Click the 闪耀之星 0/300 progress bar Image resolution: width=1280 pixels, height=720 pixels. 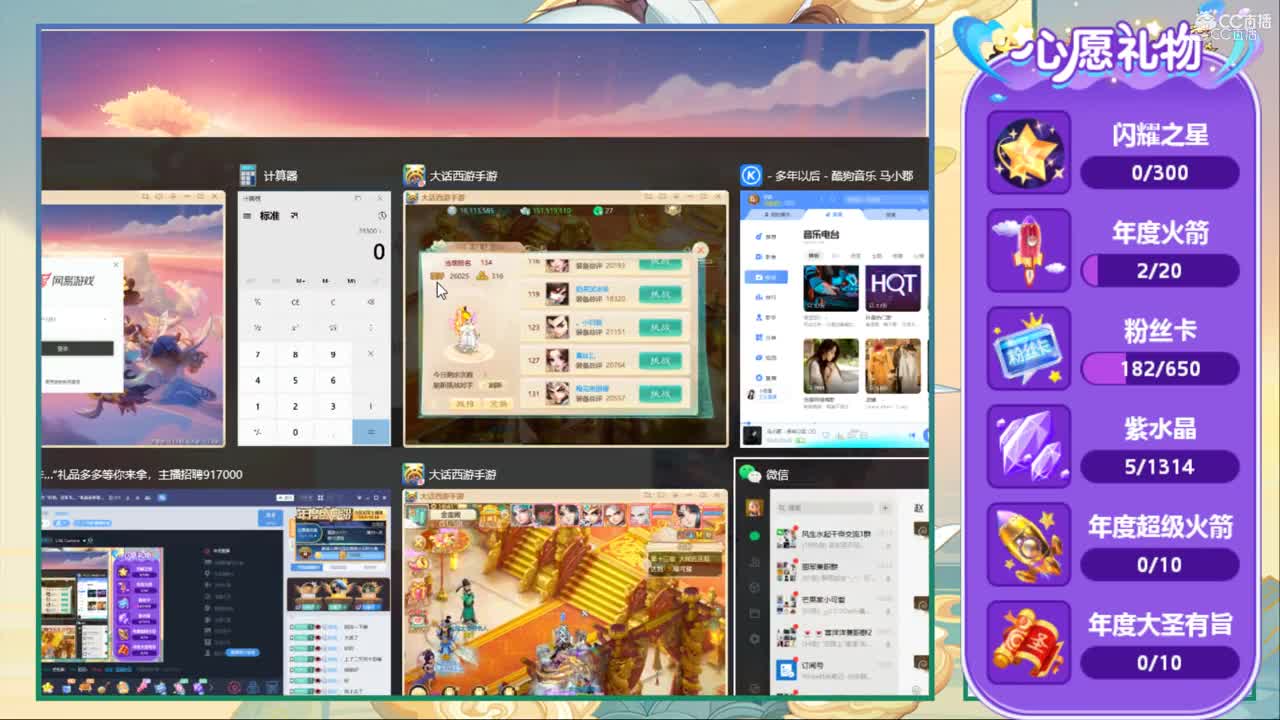pyautogui.click(x=1160, y=172)
